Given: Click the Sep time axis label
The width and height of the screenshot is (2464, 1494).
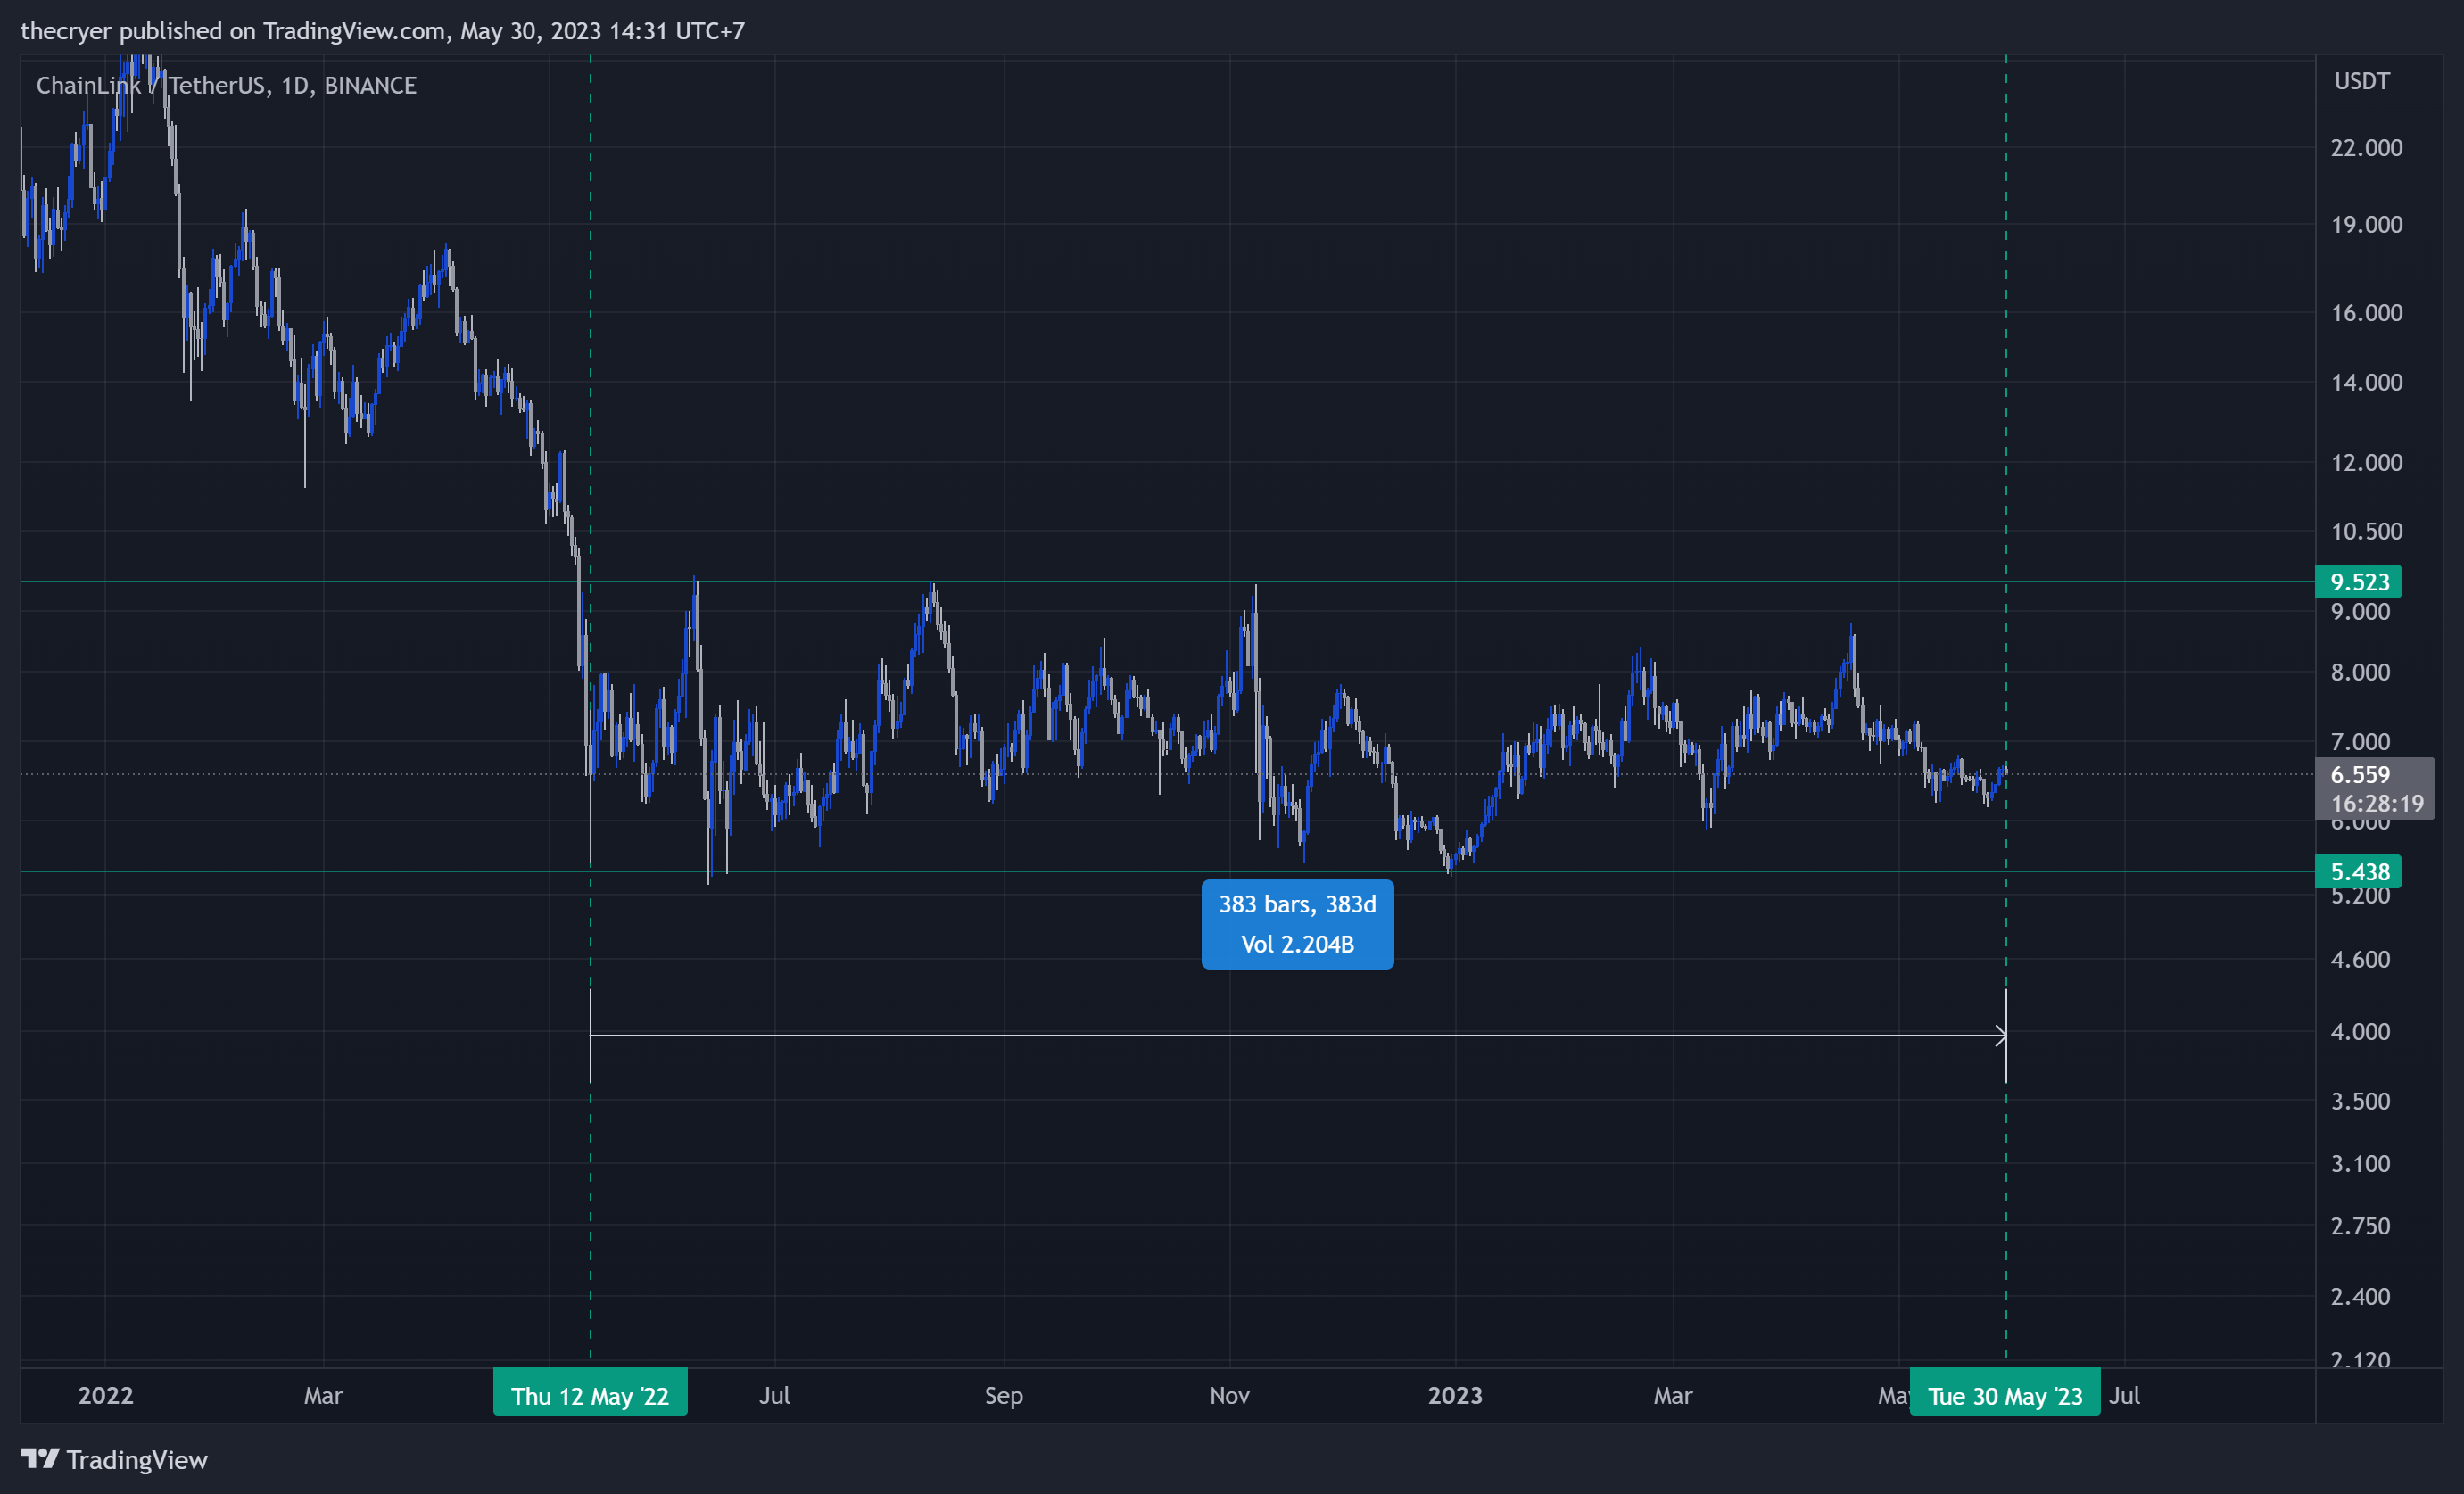Looking at the screenshot, I should [x=1003, y=1396].
